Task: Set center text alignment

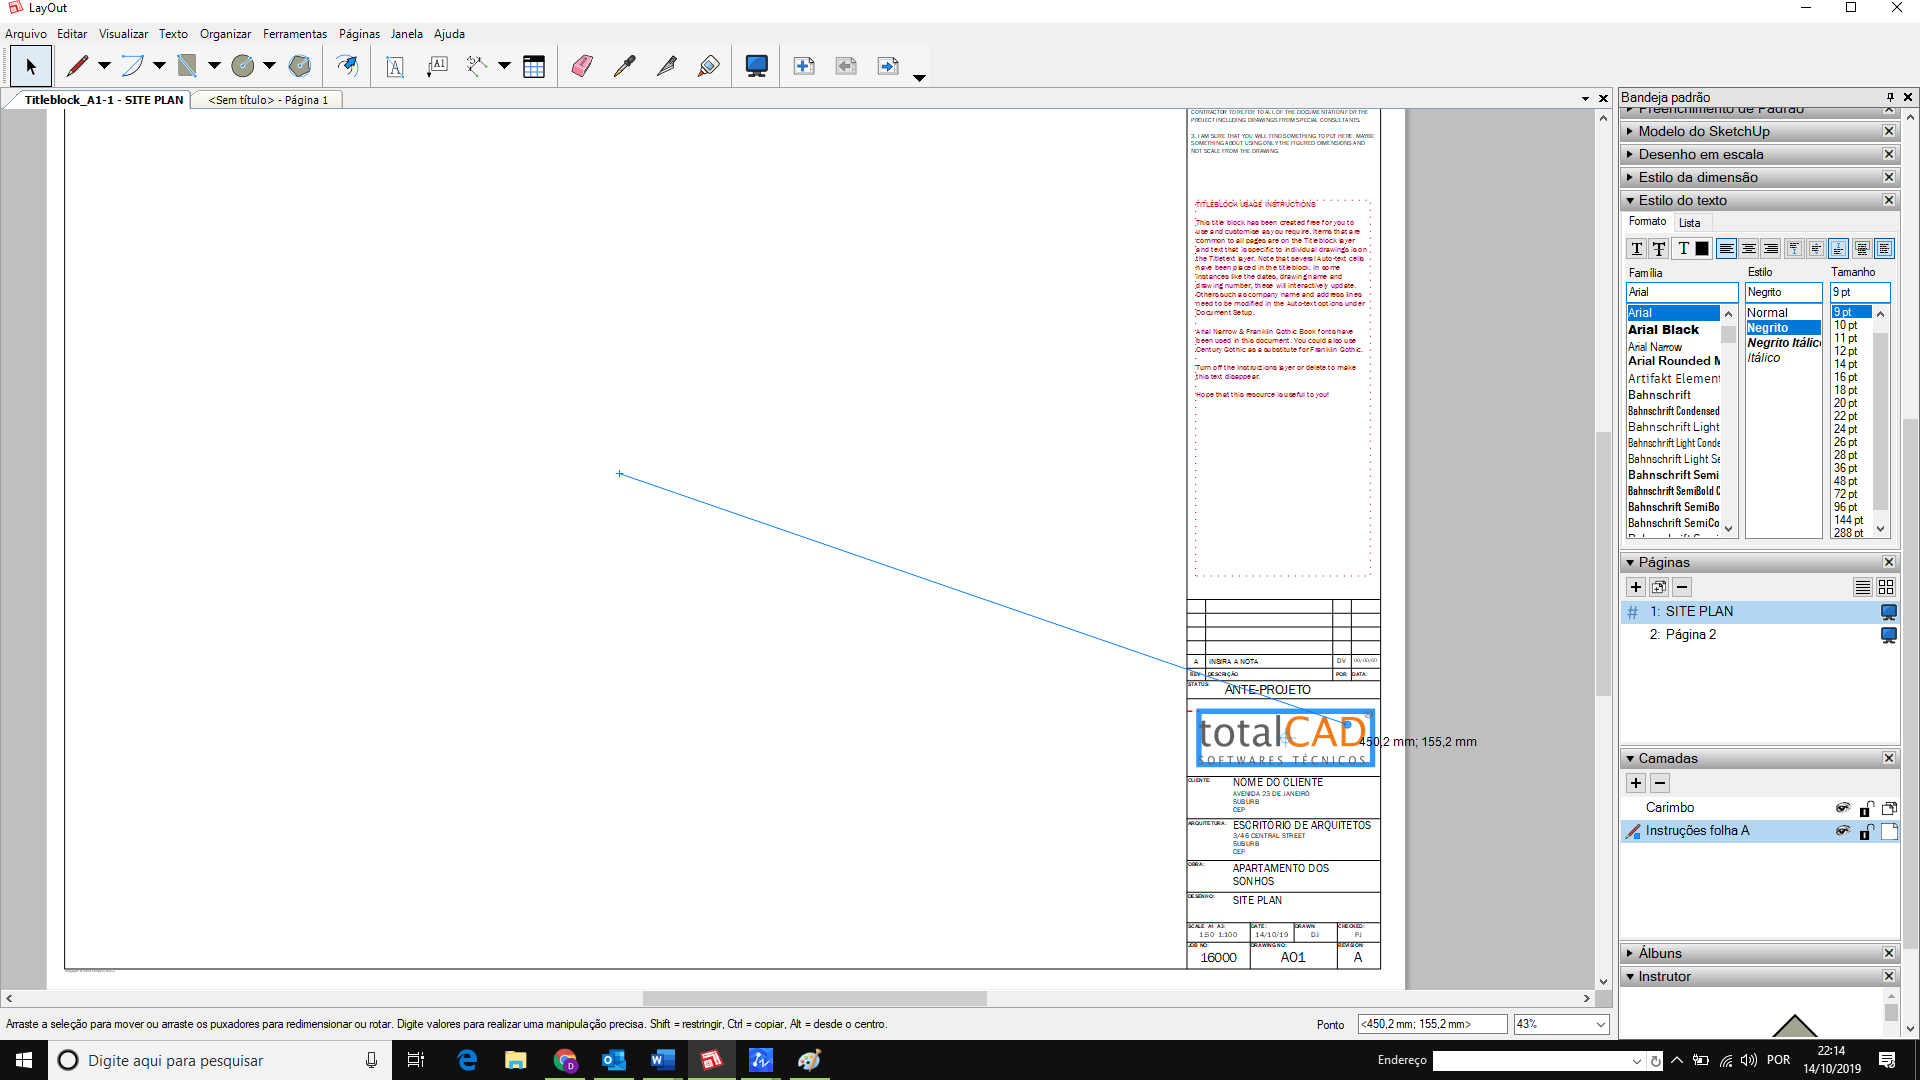Action: click(1749, 249)
